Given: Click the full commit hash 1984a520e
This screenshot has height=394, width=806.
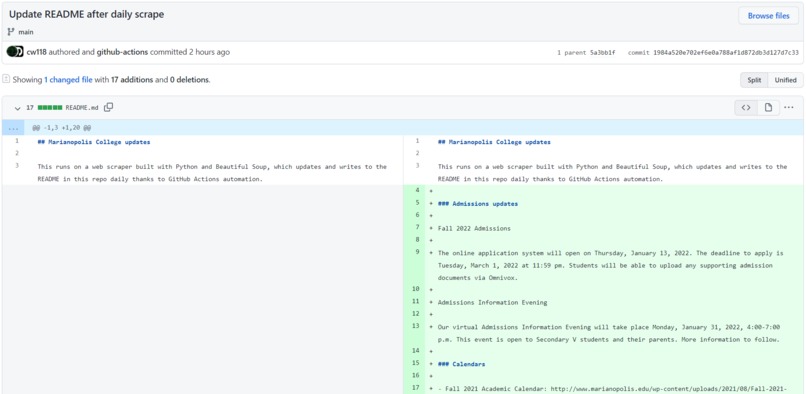Looking at the screenshot, I should click(x=726, y=52).
